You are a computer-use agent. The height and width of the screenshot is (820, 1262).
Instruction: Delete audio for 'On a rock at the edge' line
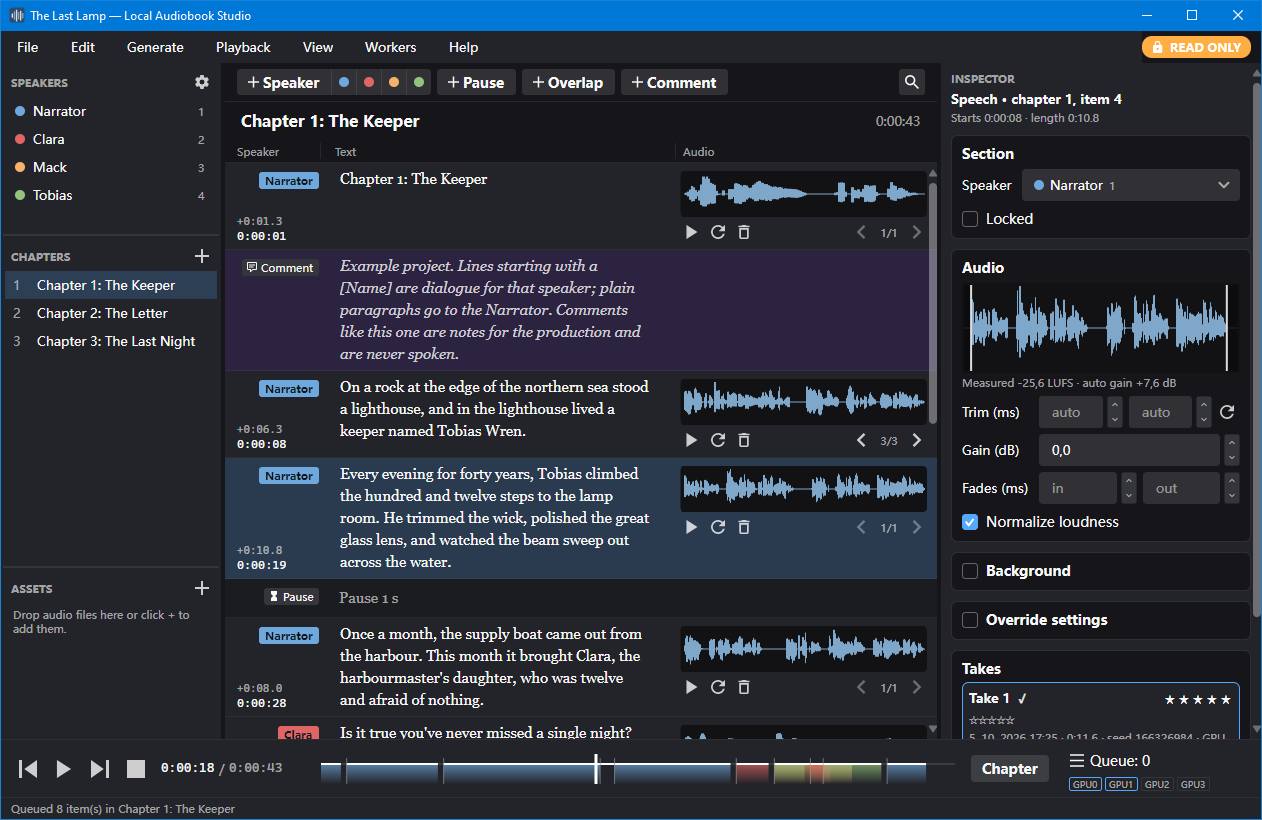tap(744, 440)
